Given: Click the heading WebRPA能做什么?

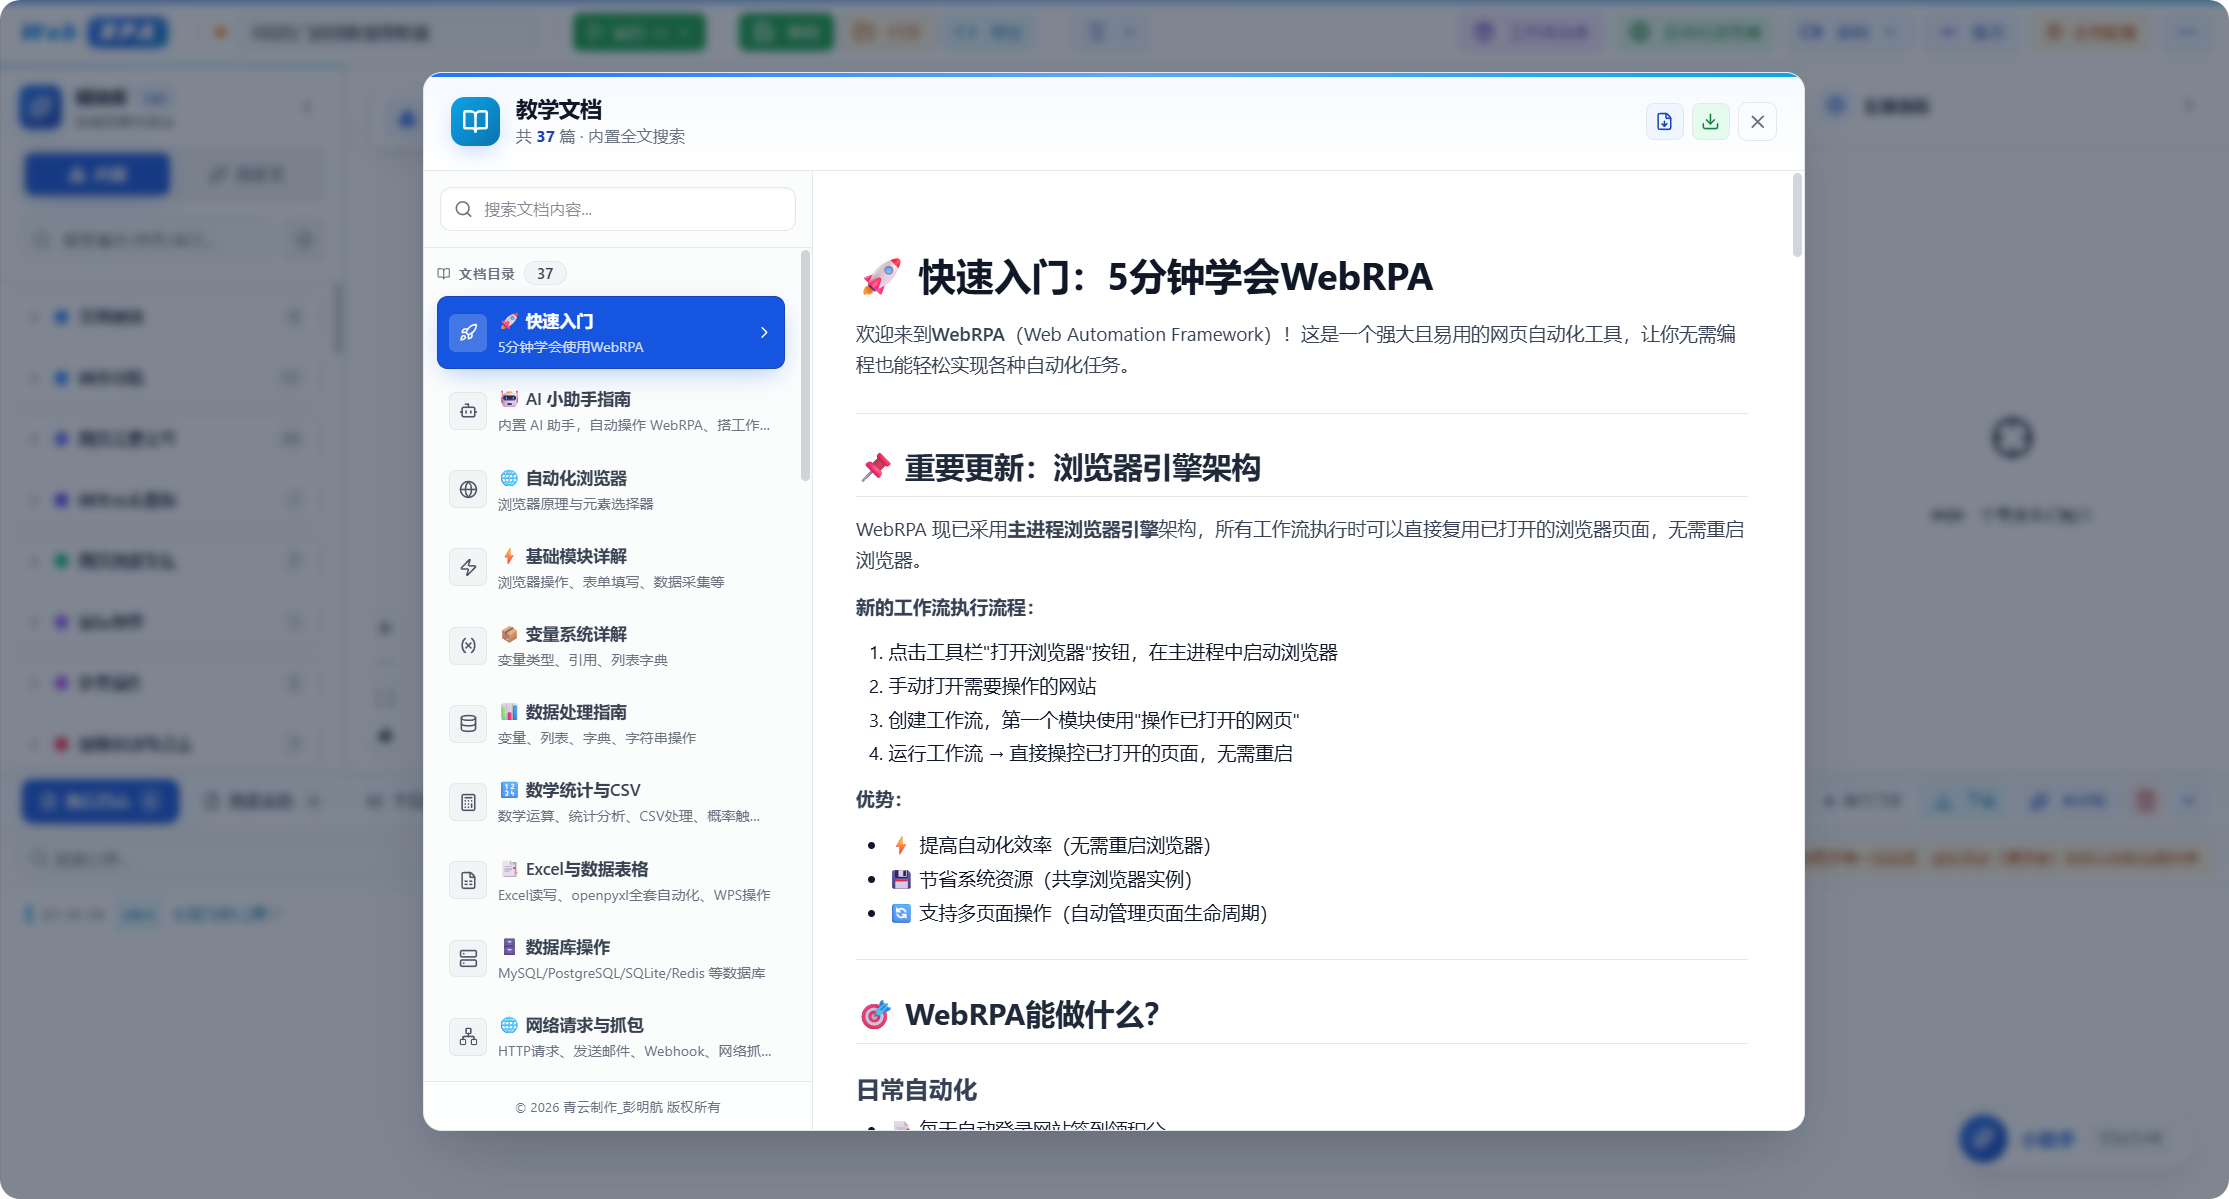Looking at the screenshot, I should (x=1010, y=1015).
